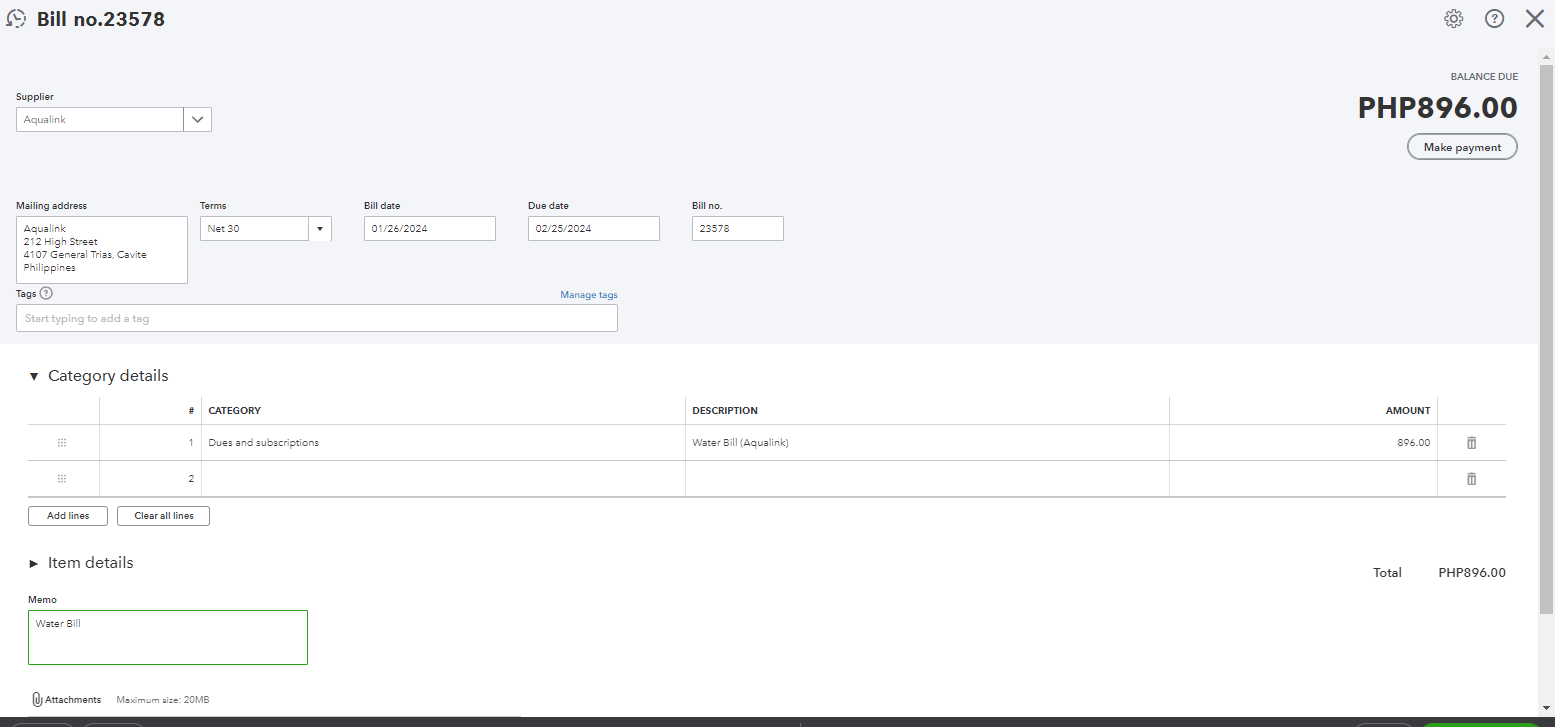Click the Bill date field
Viewport: 1555px width, 727px height.
(430, 228)
